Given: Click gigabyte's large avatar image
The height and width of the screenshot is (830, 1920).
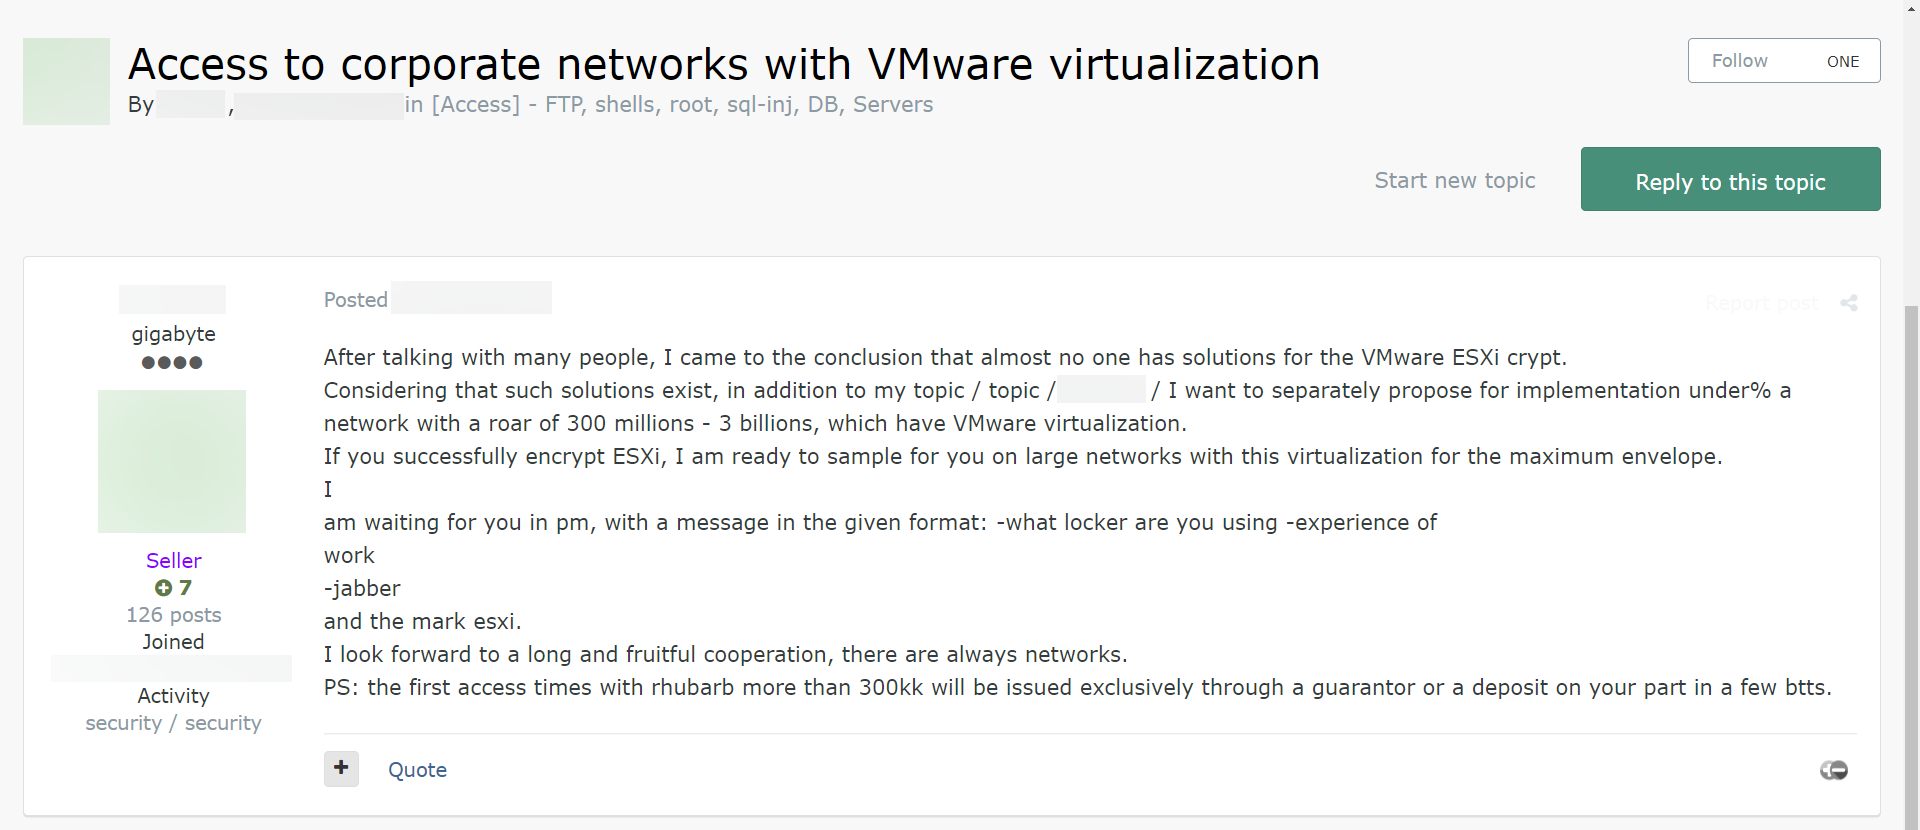Looking at the screenshot, I should 172,461.
